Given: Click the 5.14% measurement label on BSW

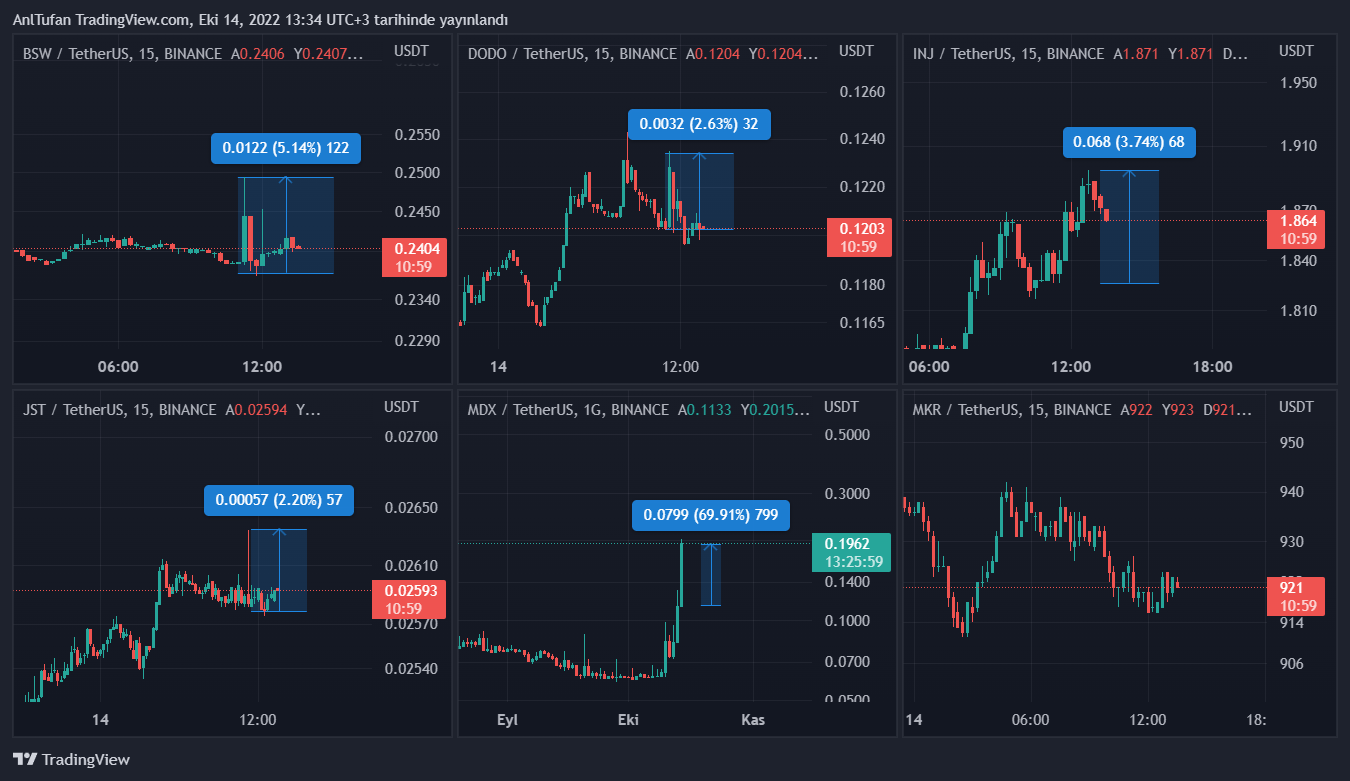Looking at the screenshot, I should 286,148.
